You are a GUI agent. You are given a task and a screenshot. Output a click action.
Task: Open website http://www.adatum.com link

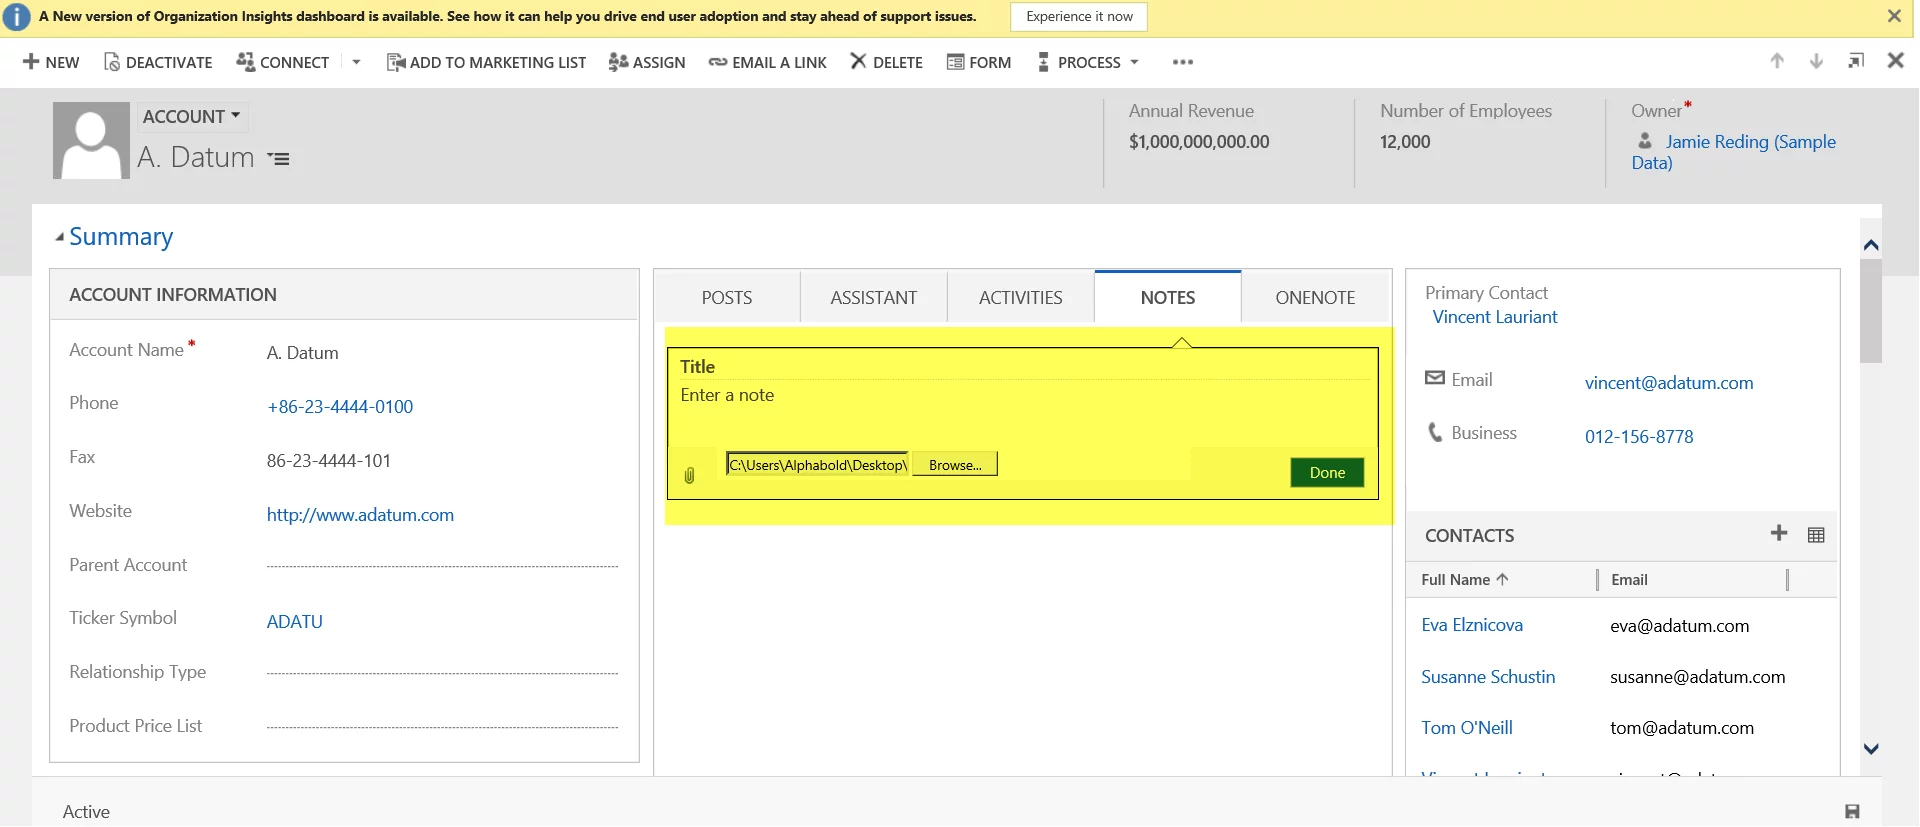coord(360,515)
